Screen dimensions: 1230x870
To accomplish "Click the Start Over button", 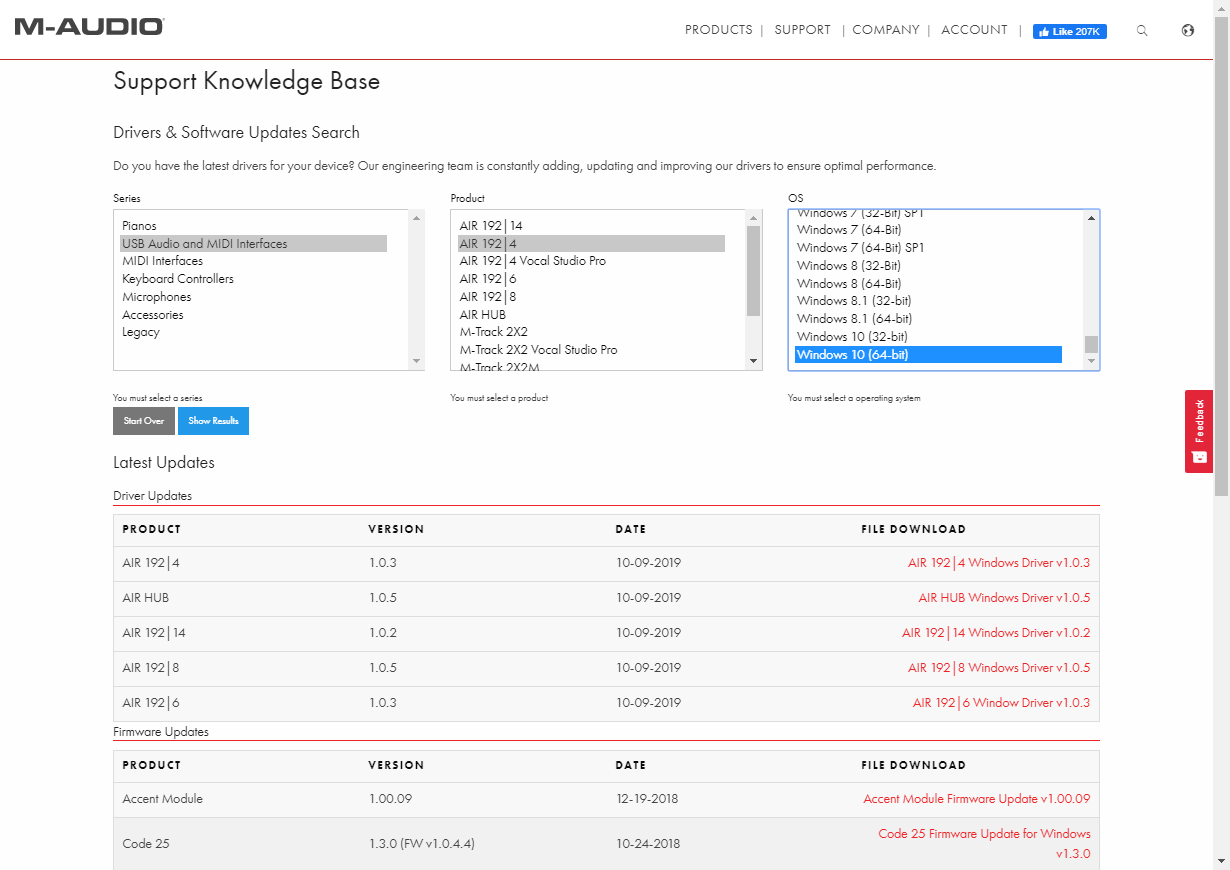I will (x=144, y=421).
